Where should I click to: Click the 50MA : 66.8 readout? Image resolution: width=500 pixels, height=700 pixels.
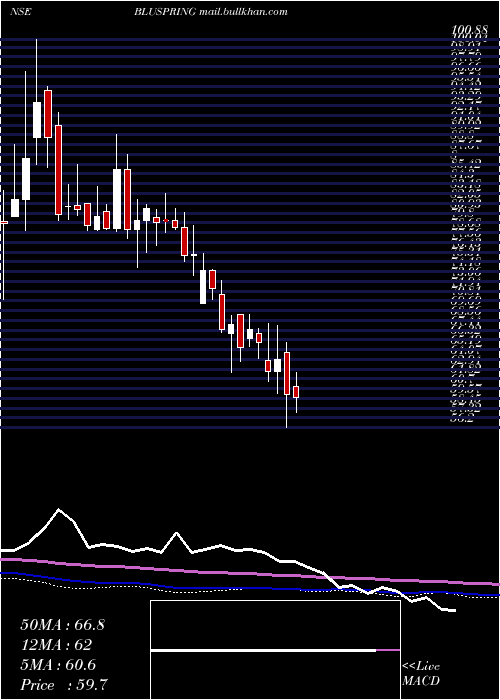pos(63,625)
